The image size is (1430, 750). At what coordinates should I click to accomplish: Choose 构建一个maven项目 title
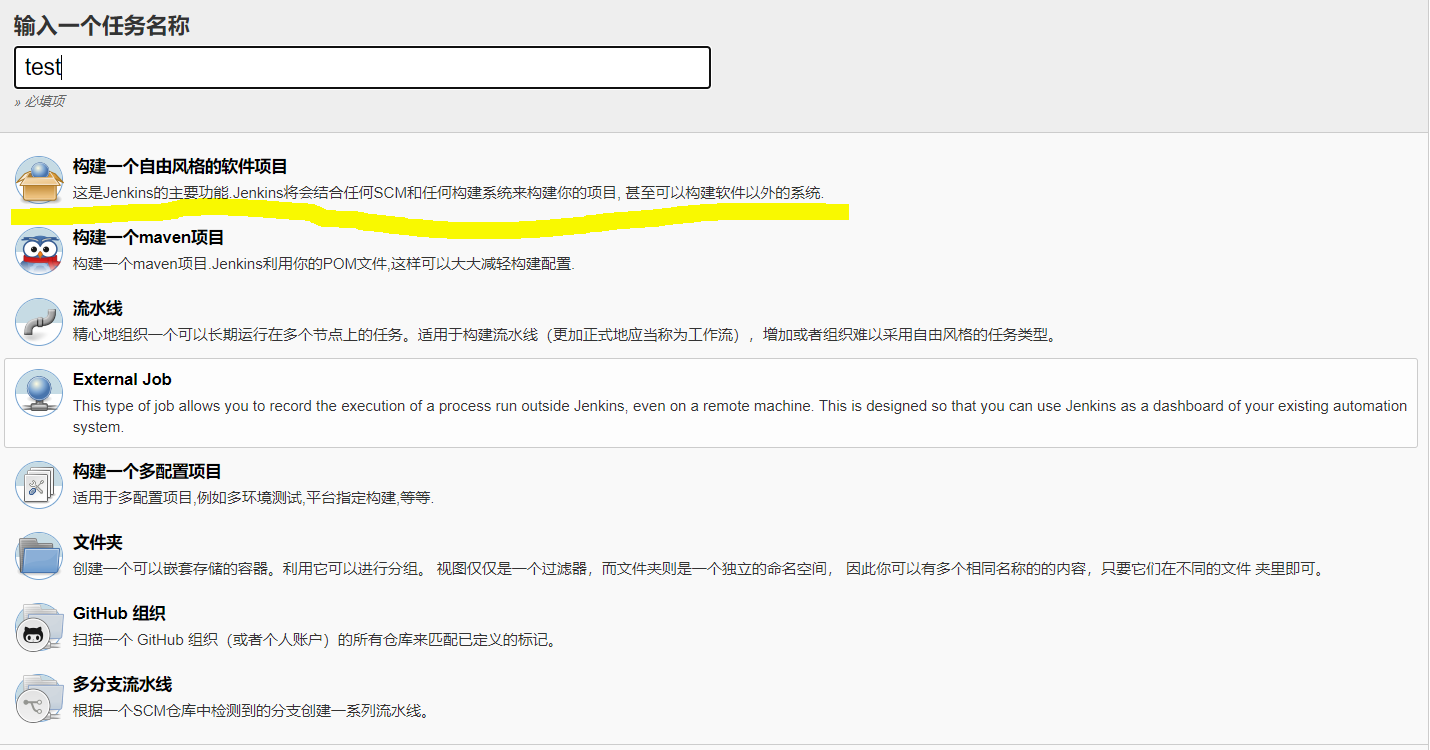coord(148,238)
